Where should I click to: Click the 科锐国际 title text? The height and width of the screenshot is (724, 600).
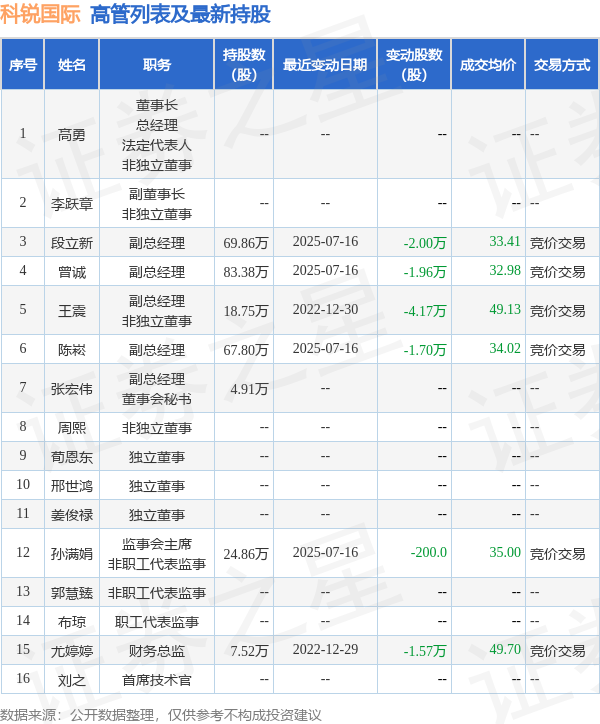[40, 14]
